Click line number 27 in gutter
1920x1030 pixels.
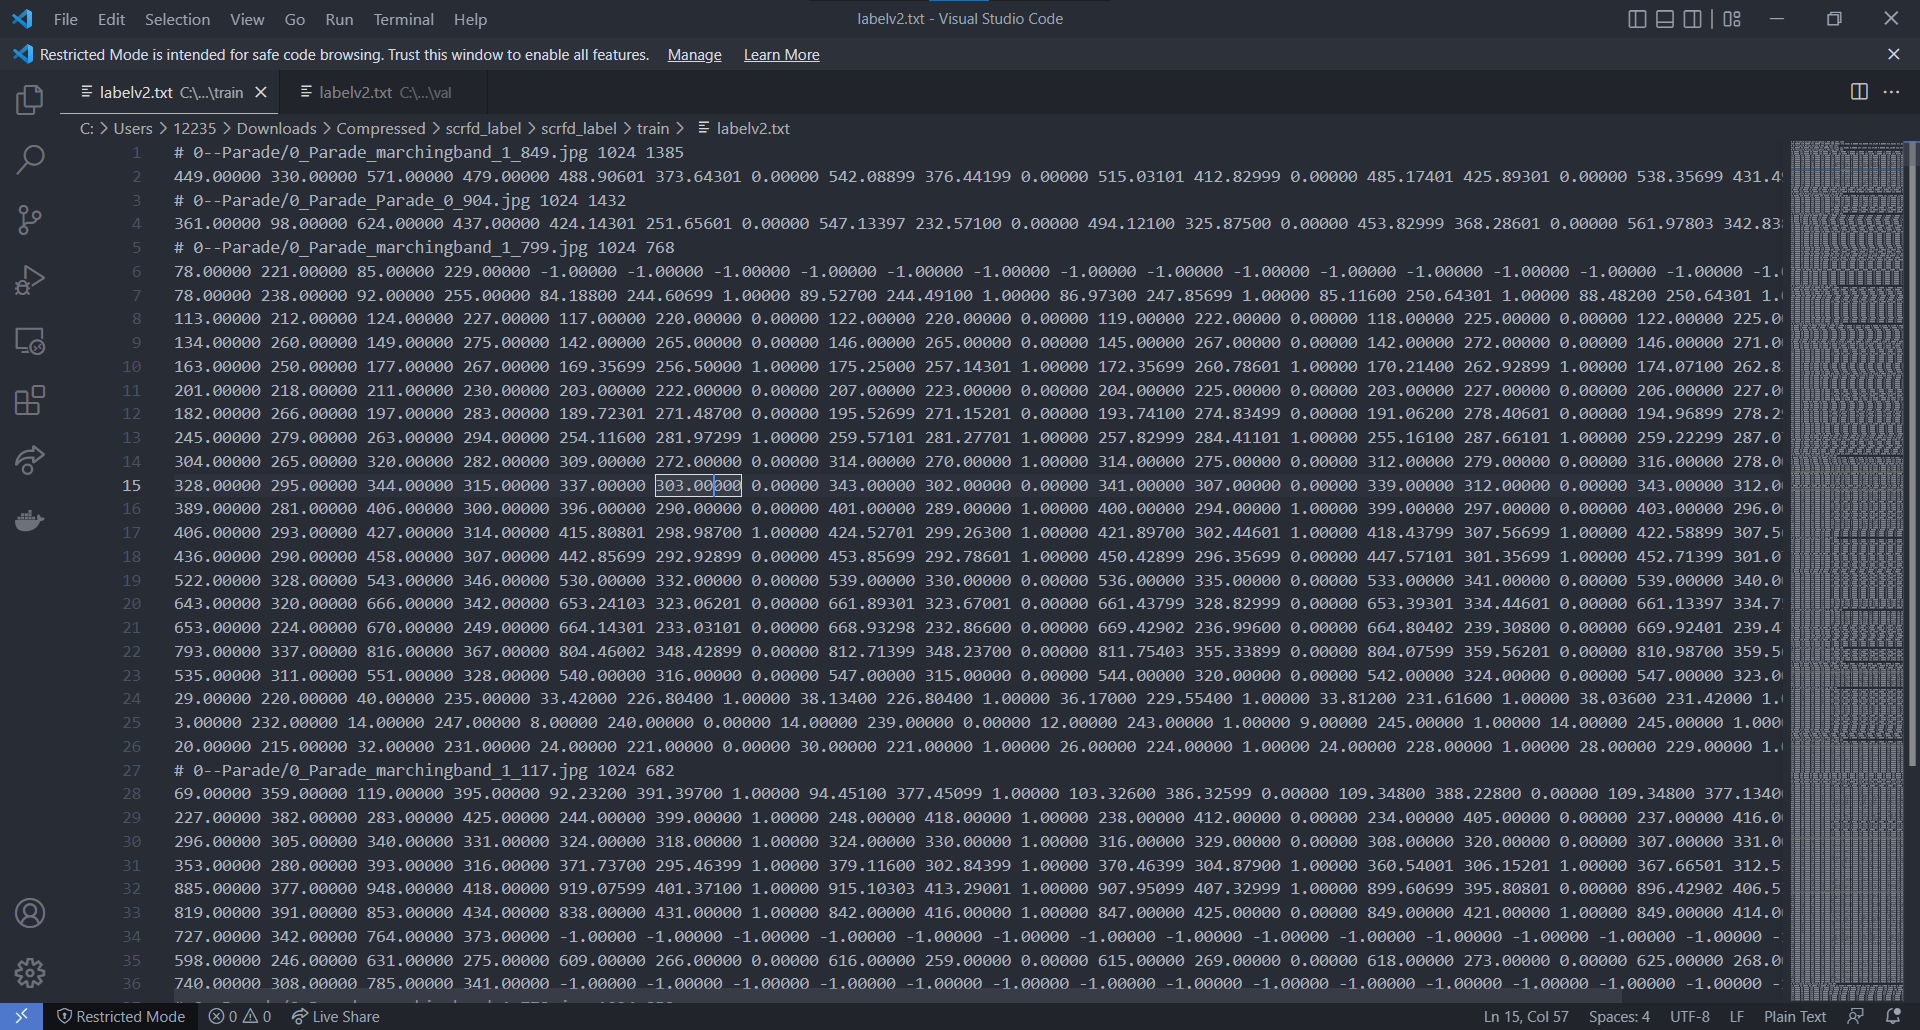click(x=132, y=770)
